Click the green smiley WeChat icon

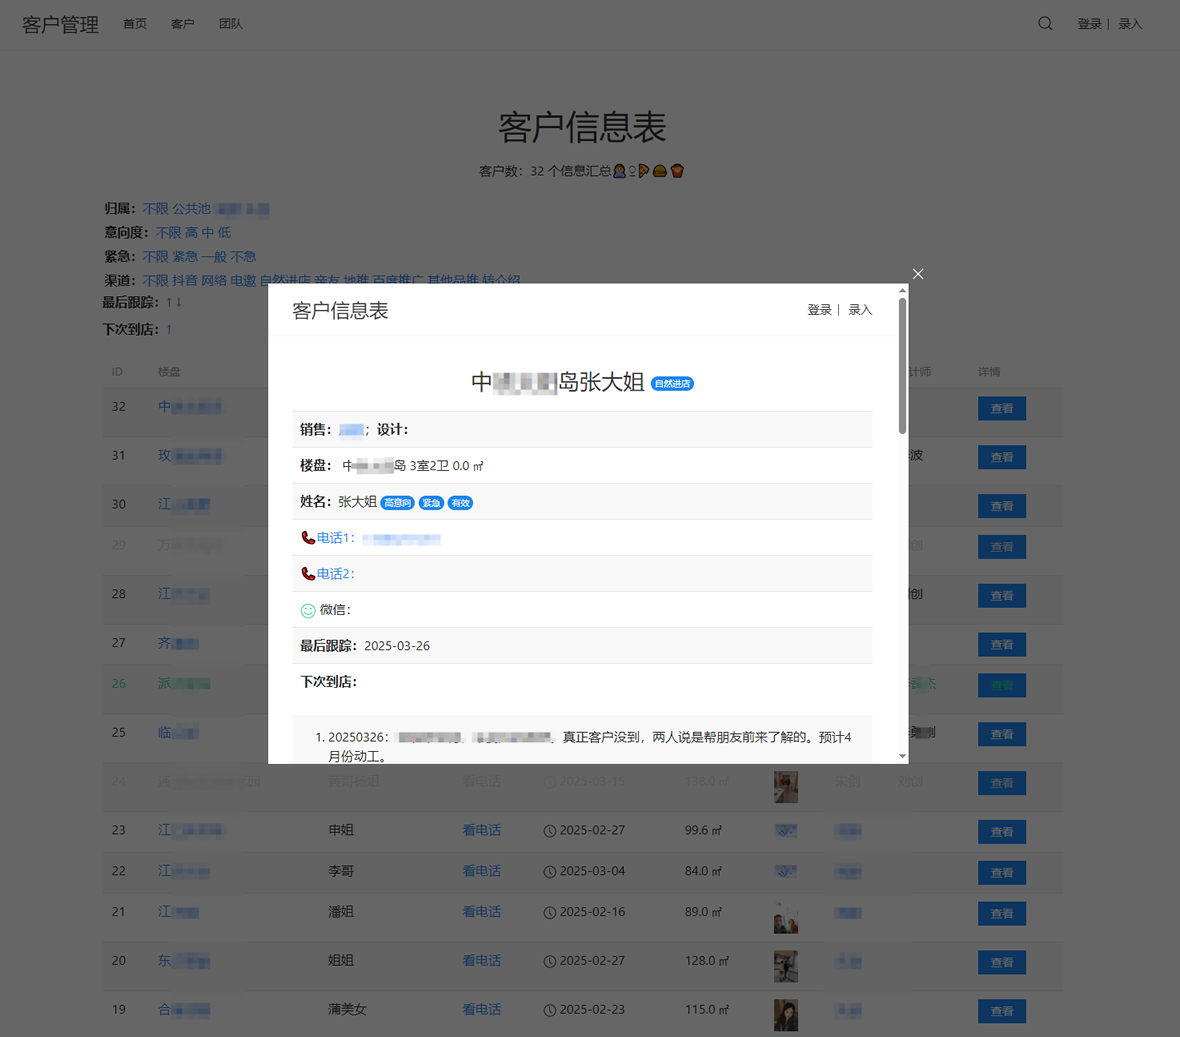308,610
